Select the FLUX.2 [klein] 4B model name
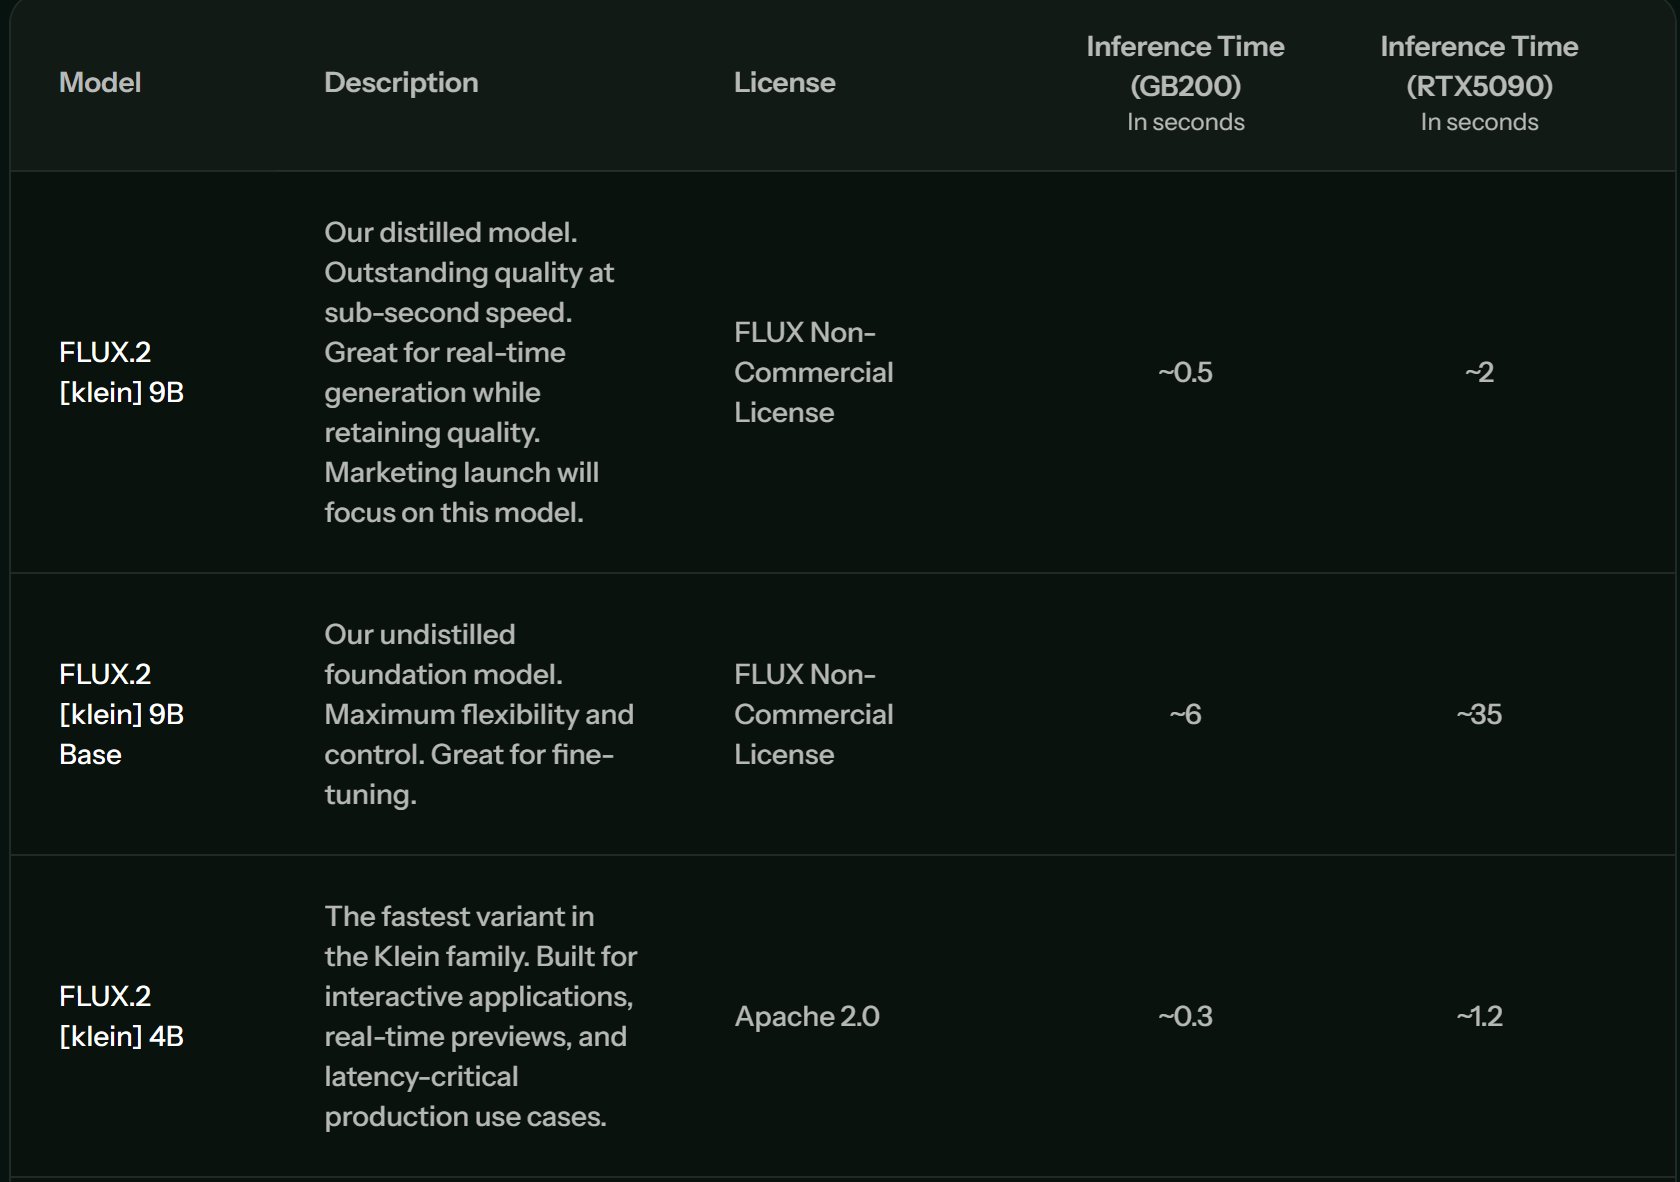Viewport: 1680px width, 1182px height. [121, 1016]
